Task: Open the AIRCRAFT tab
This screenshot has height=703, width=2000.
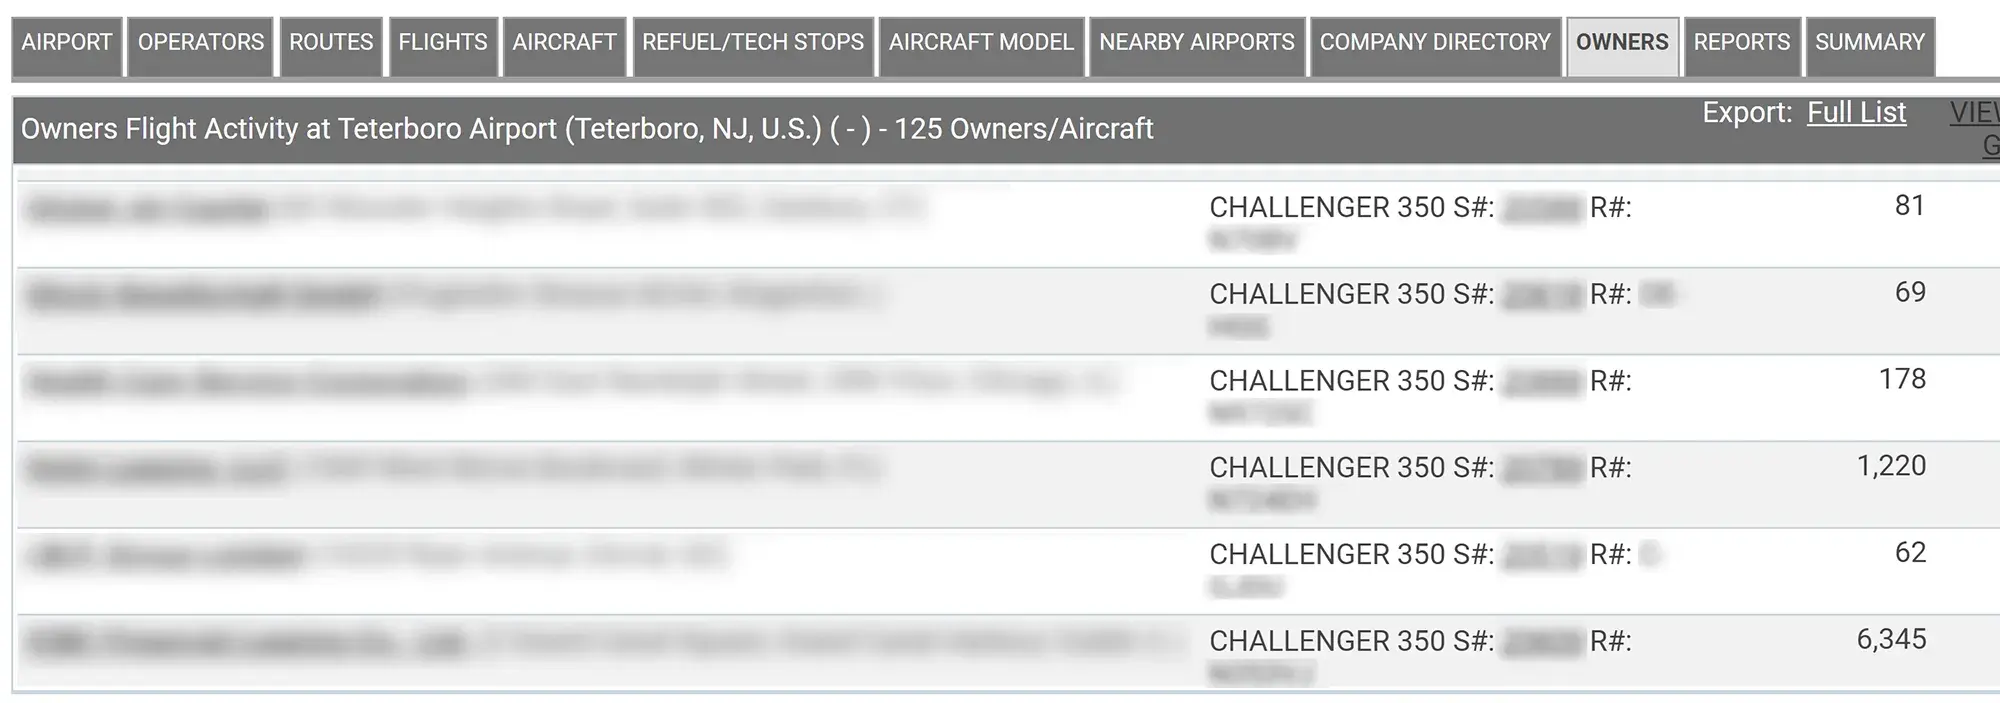Action: click(564, 43)
